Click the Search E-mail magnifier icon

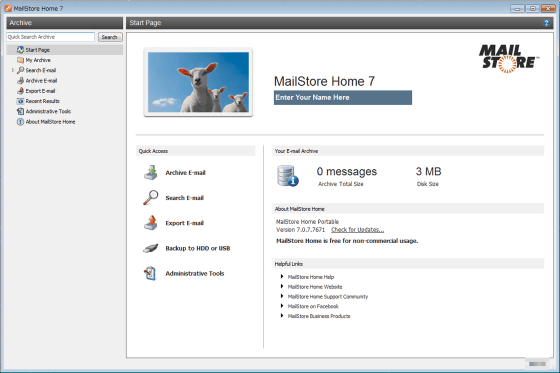(x=151, y=198)
